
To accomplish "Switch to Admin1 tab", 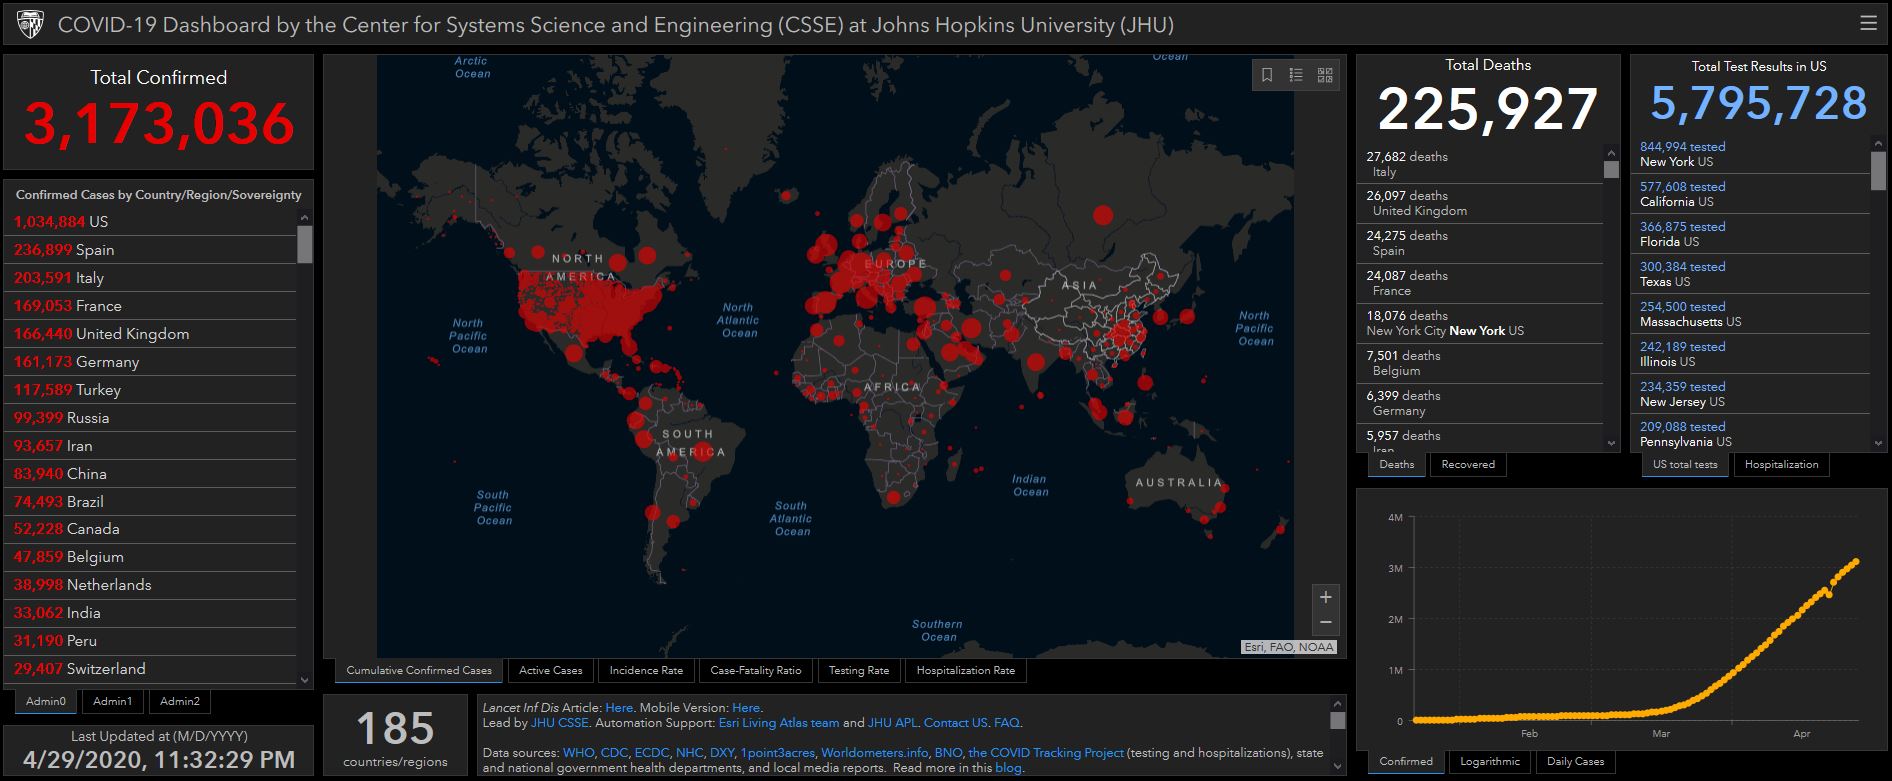I will 113,701.
